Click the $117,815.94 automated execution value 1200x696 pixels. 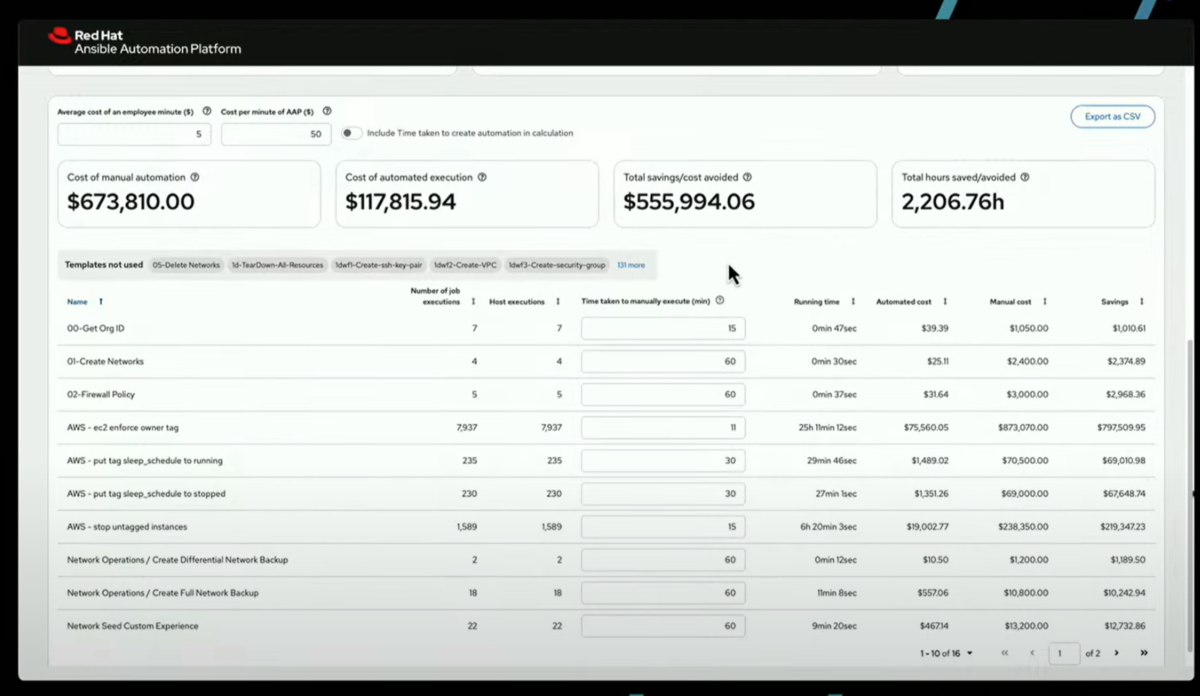400,202
